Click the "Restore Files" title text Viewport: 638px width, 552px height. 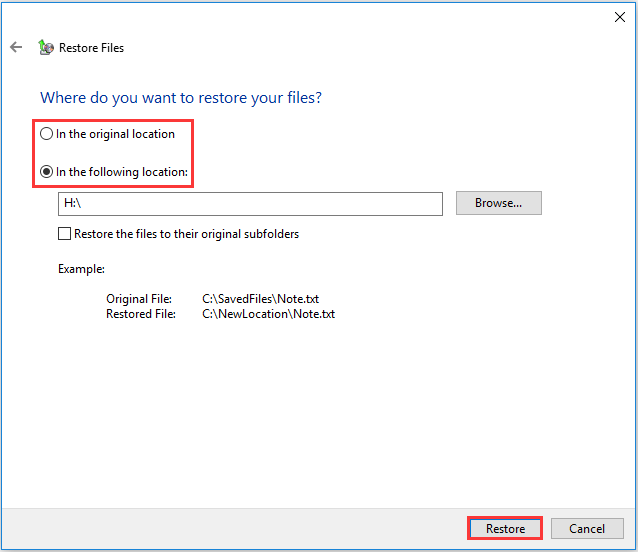[92, 48]
